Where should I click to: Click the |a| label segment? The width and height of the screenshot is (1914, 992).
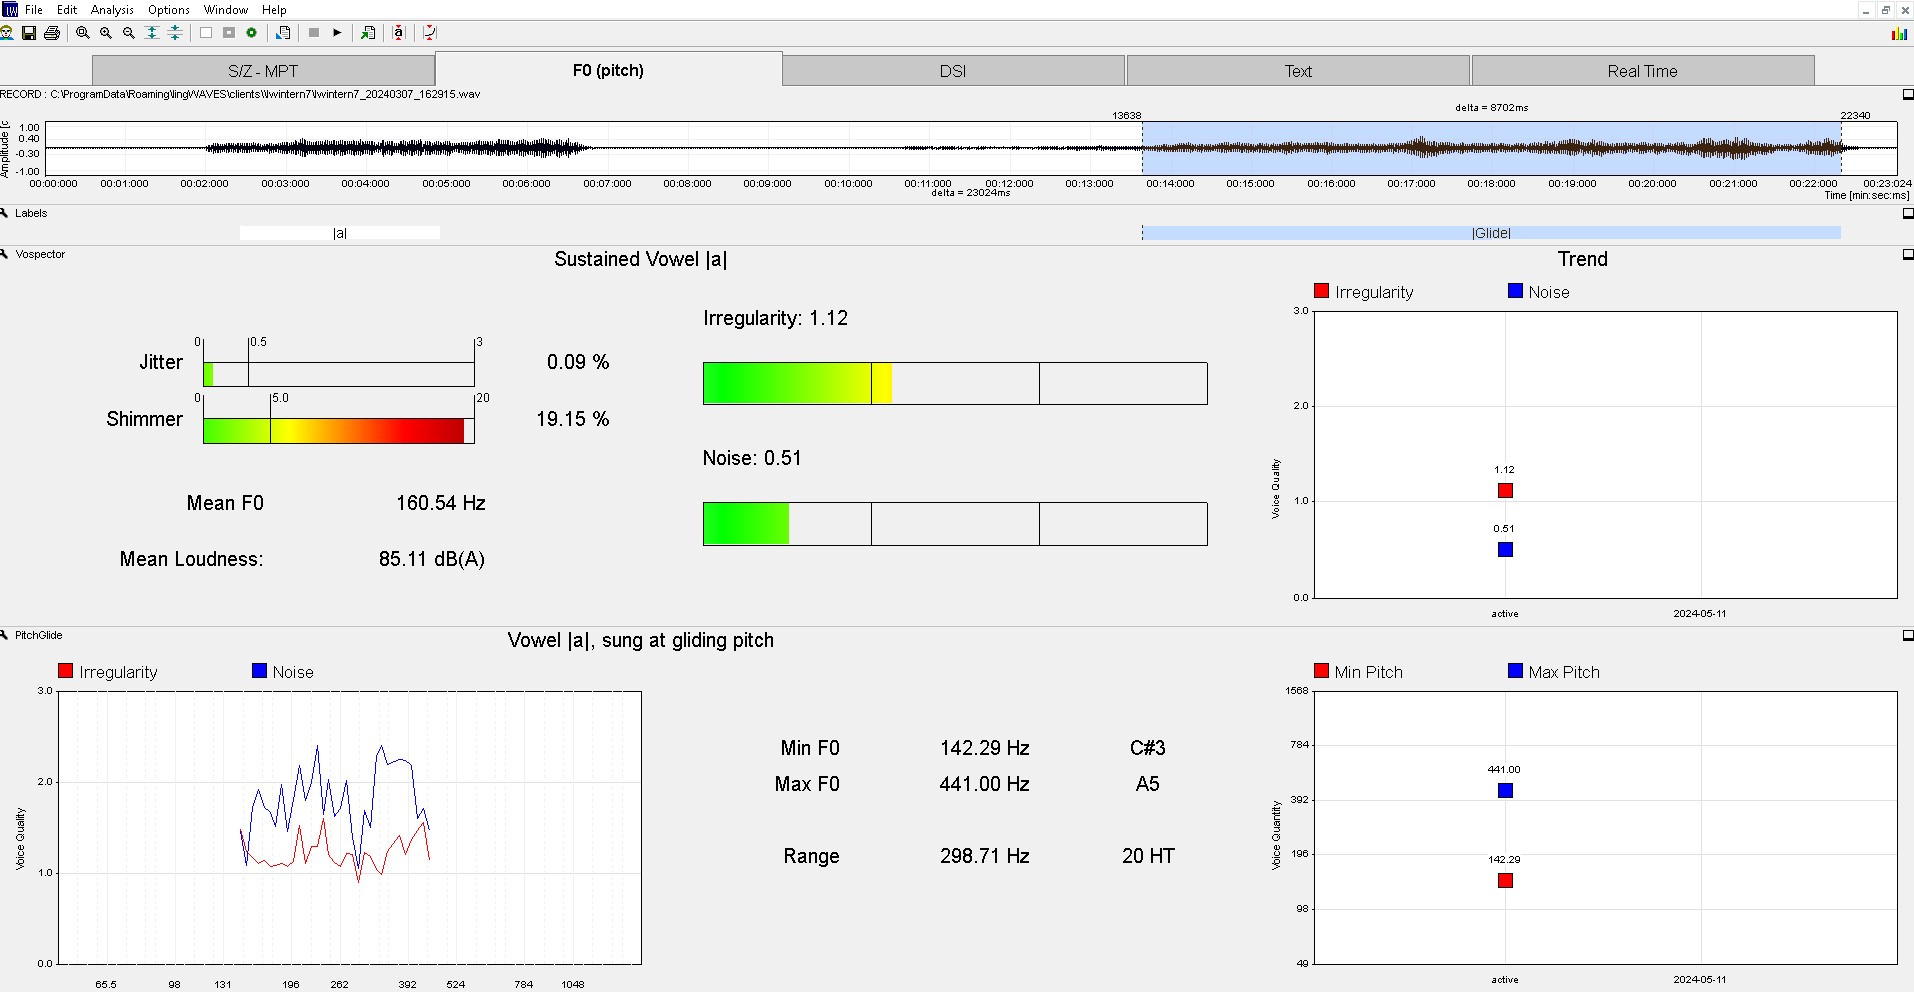pyautogui.click(x=340, y=233)
